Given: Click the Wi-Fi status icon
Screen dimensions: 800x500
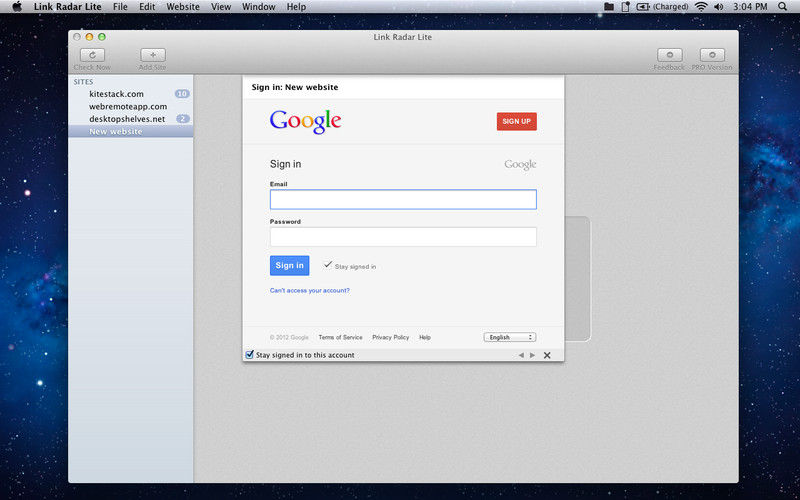Looking at the screenshot, I should pos(702,7).
